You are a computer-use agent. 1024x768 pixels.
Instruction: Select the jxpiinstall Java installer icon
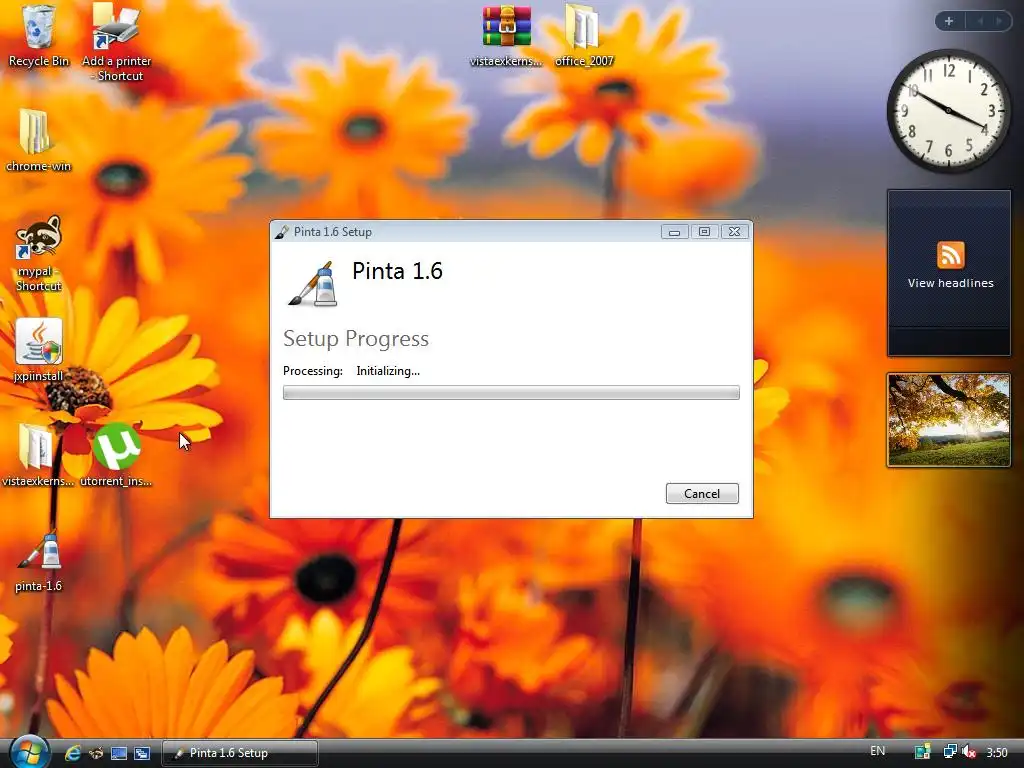click(x=39, y=349)
